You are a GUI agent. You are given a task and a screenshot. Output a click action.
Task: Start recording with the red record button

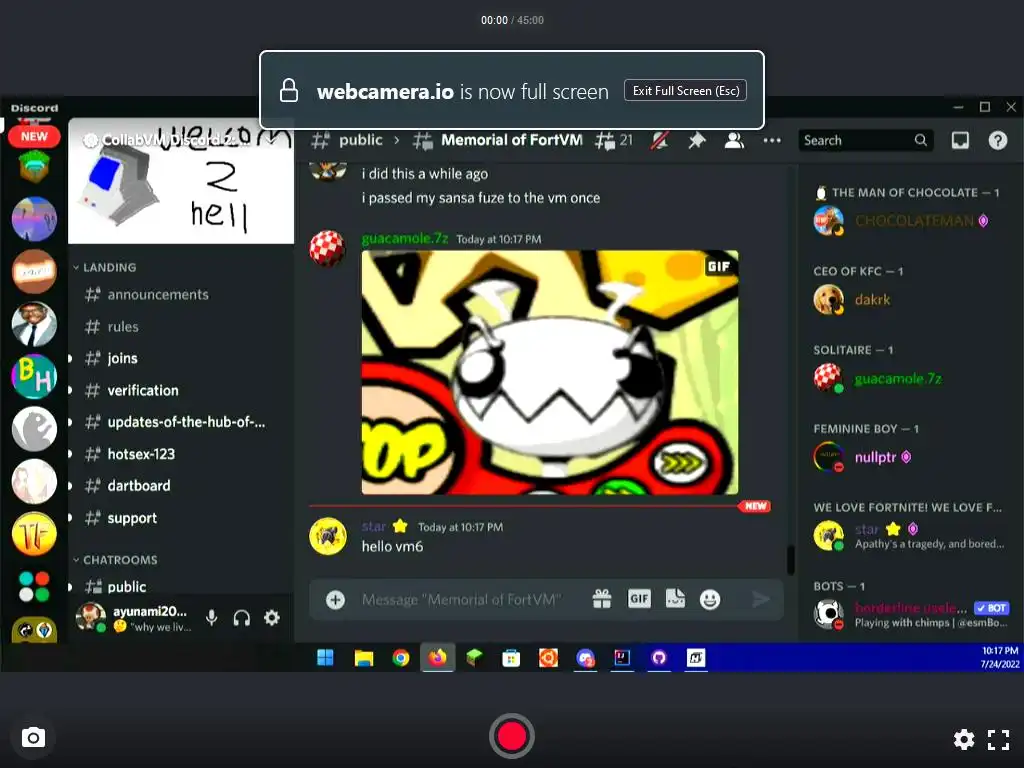click(511, 736)
